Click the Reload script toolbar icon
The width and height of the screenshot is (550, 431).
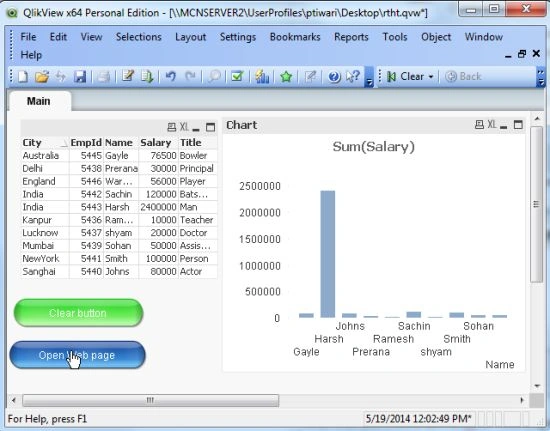point(147,76)
